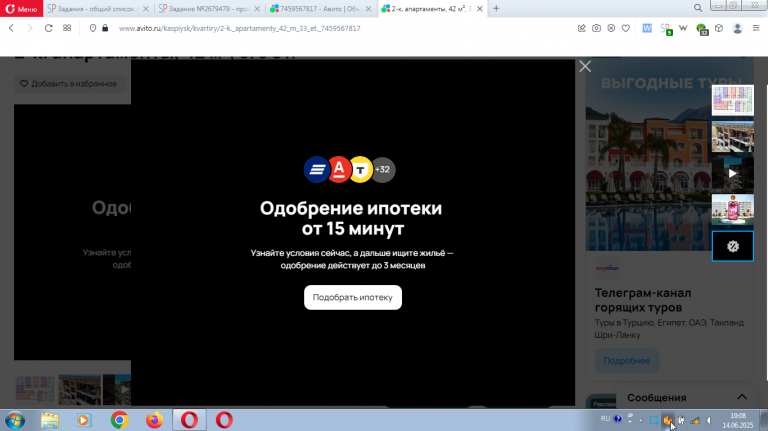The width and height of the screenshot is (768, 431).
Task: Show site security lock info
Action: coord(105,28)
